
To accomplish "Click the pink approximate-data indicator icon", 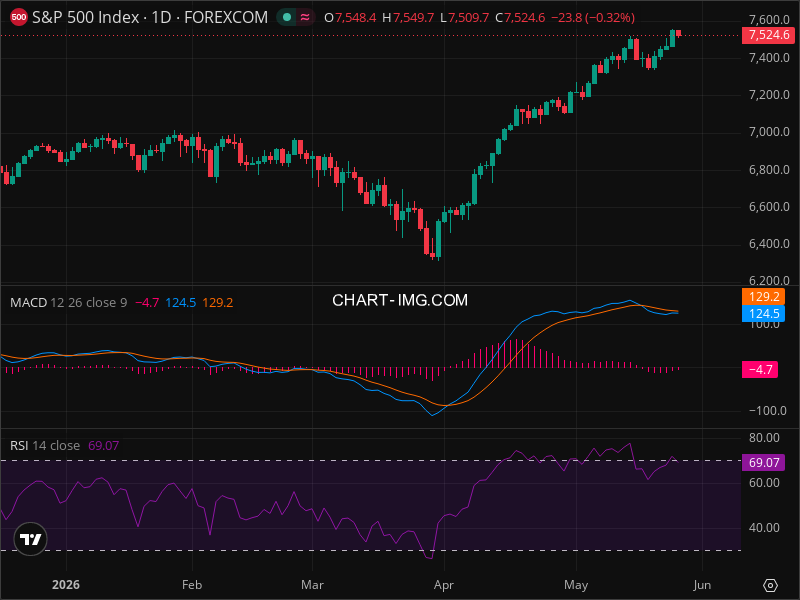I will pos(305,17).
